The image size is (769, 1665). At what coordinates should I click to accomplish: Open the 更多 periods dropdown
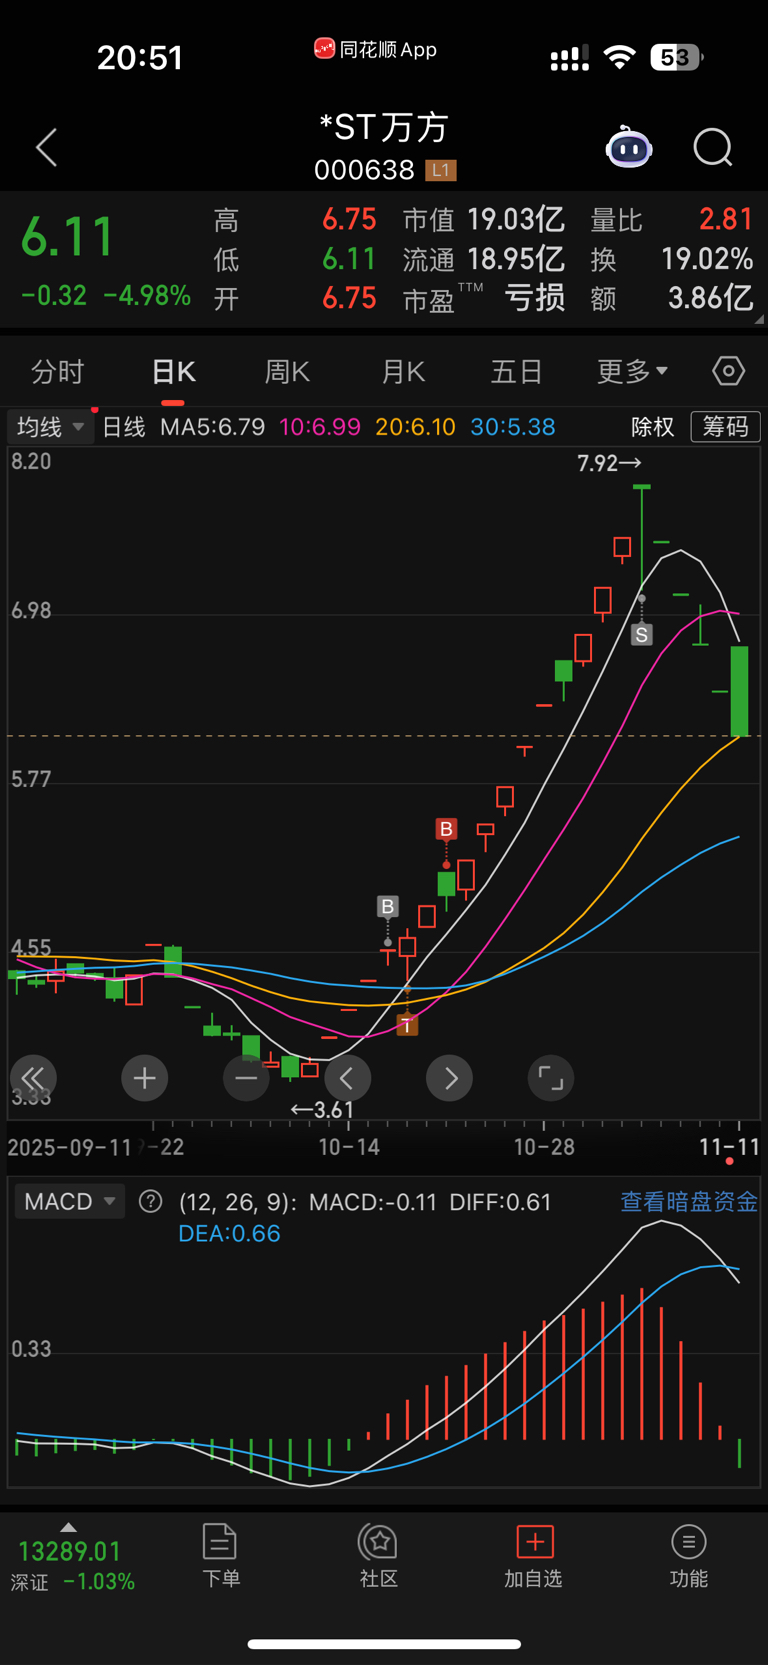pos(632,372)
